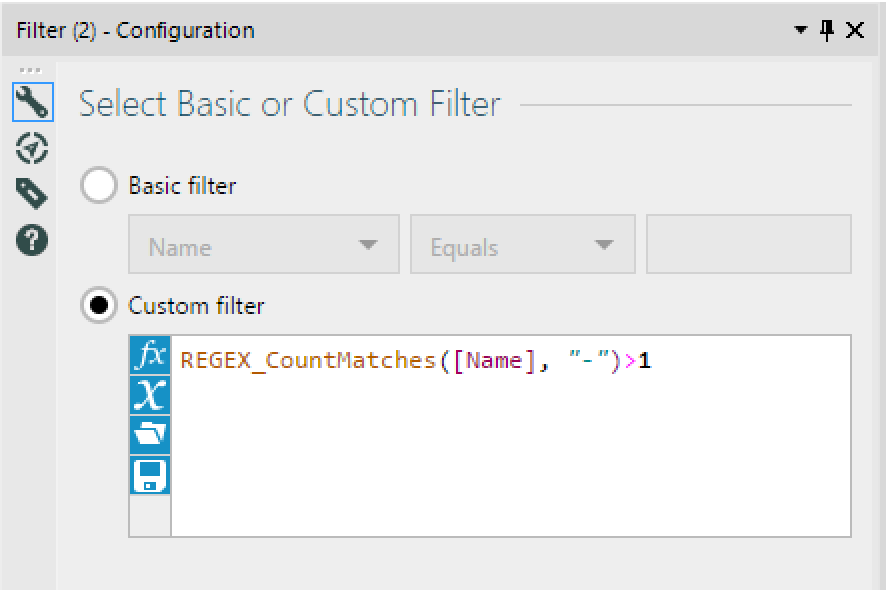
Task: Click the fx Functions icon
Action: coord(150,356)
